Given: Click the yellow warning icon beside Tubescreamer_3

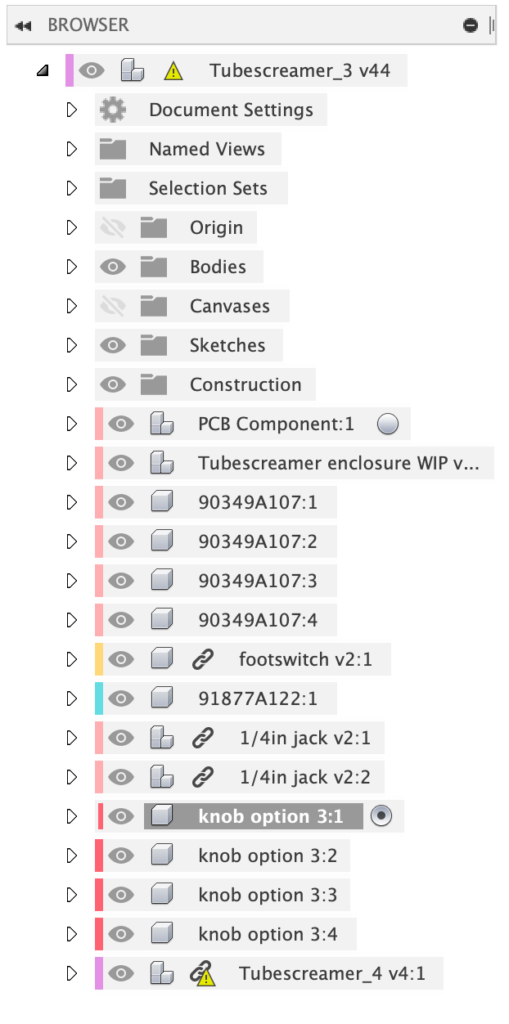Looking at the screenshot, I should [x=173, y=71].
